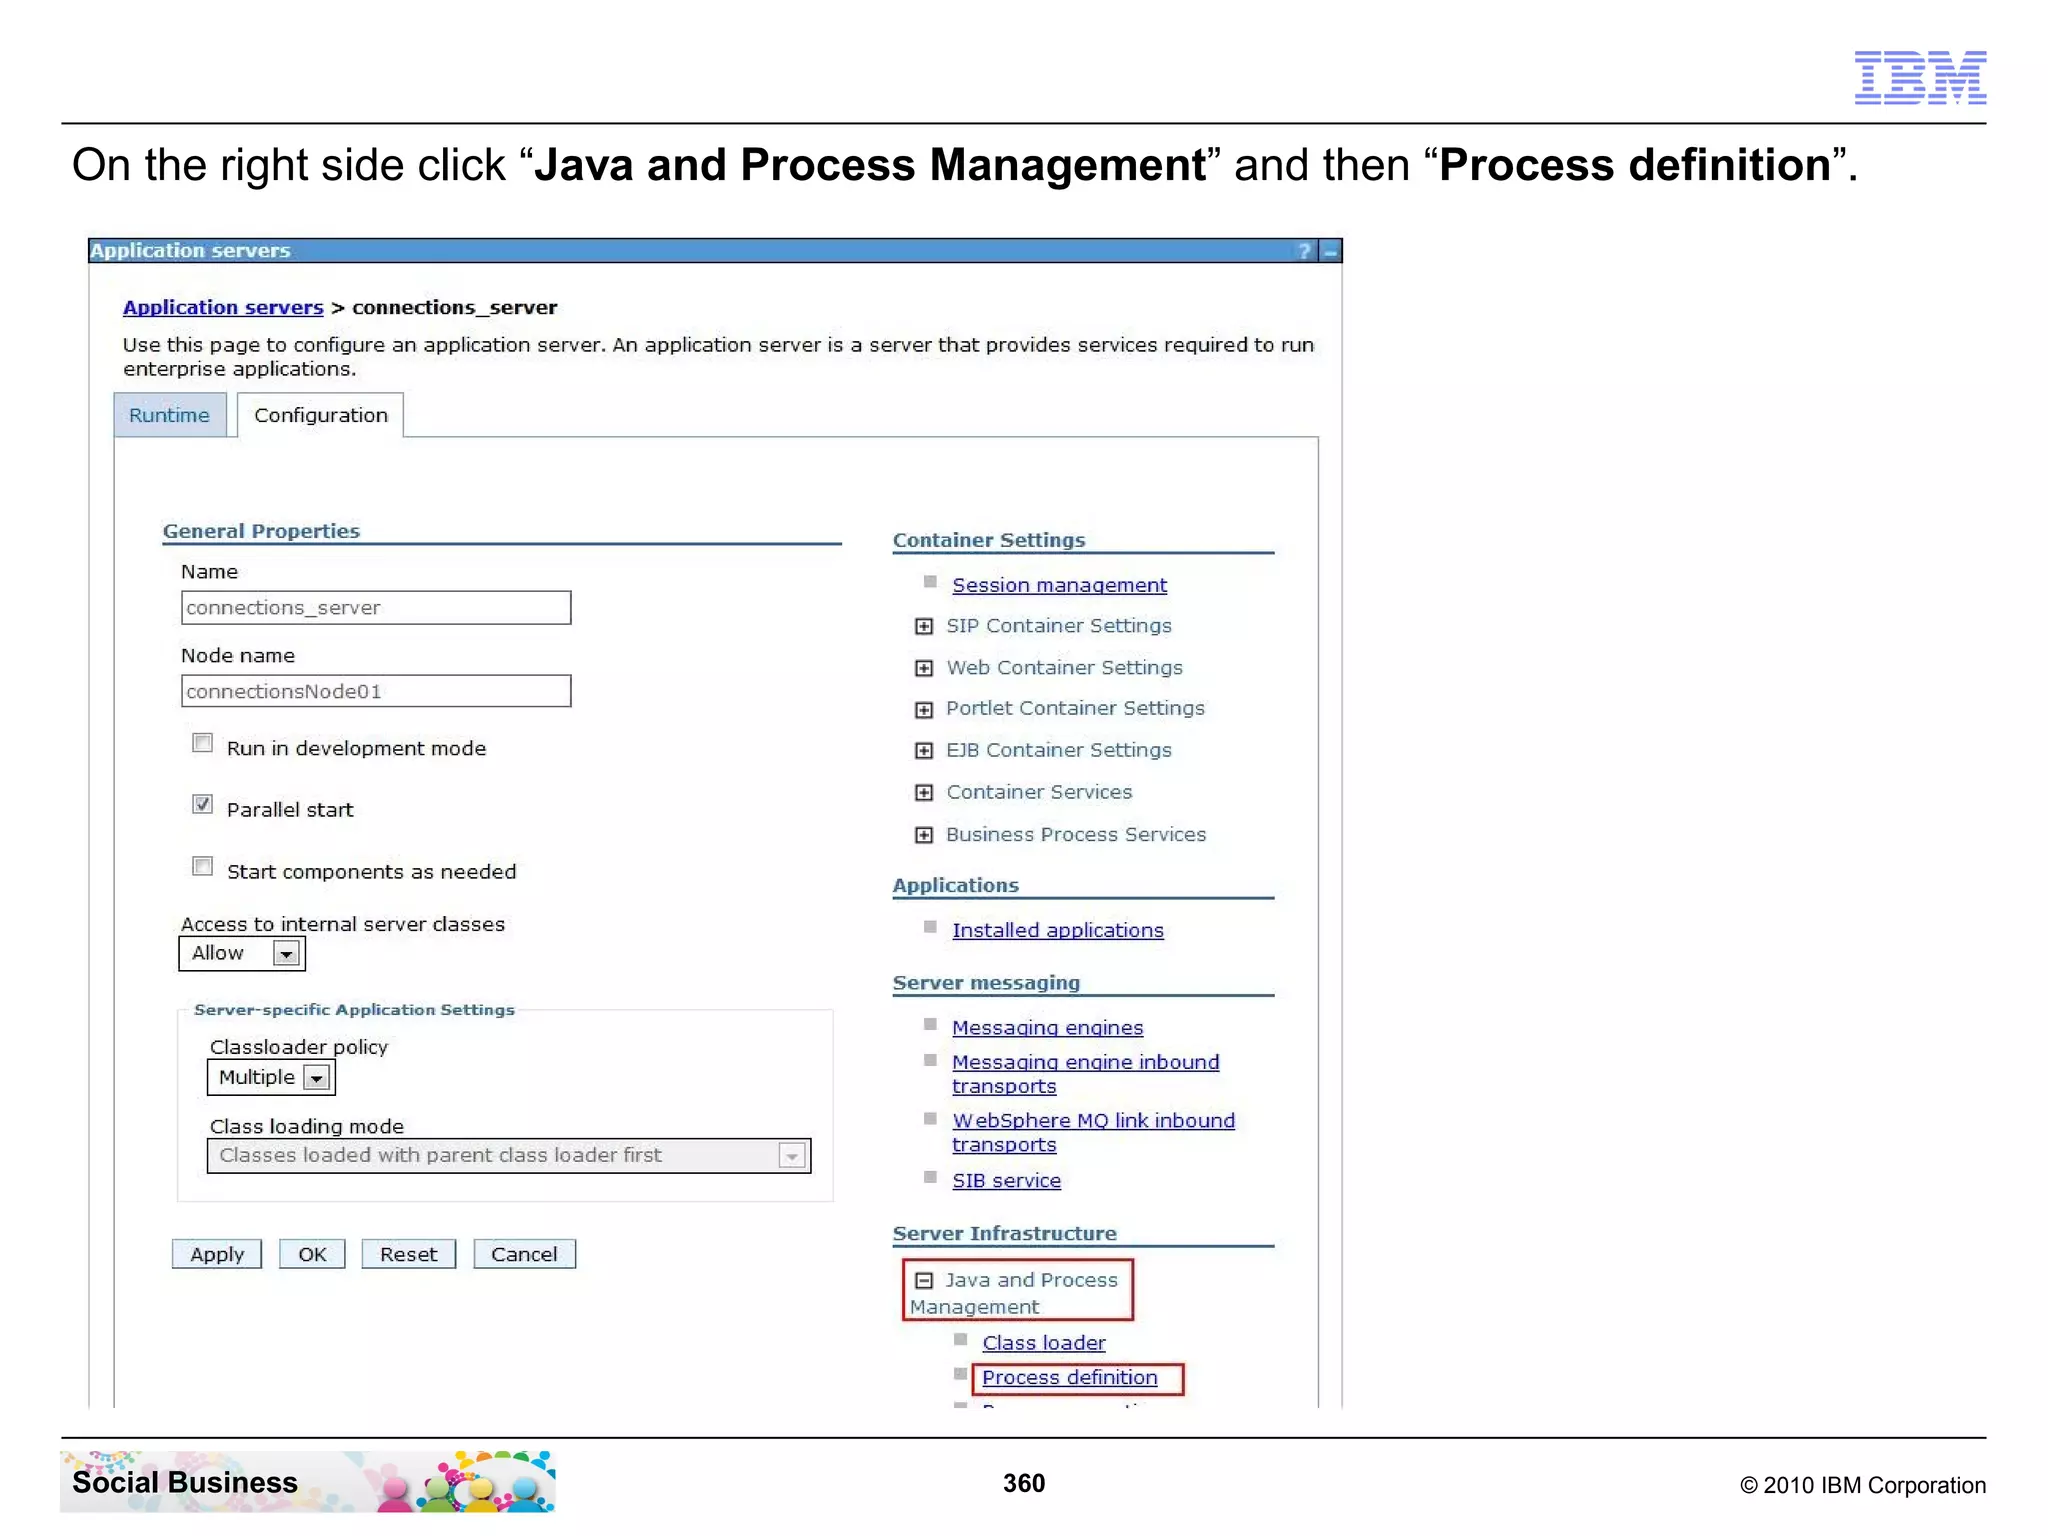Image resolution: width=2048 pixels, height=1536 pixels.
Task: Click the Server Infrastructure heading
Action: tap(1005, 1234)
